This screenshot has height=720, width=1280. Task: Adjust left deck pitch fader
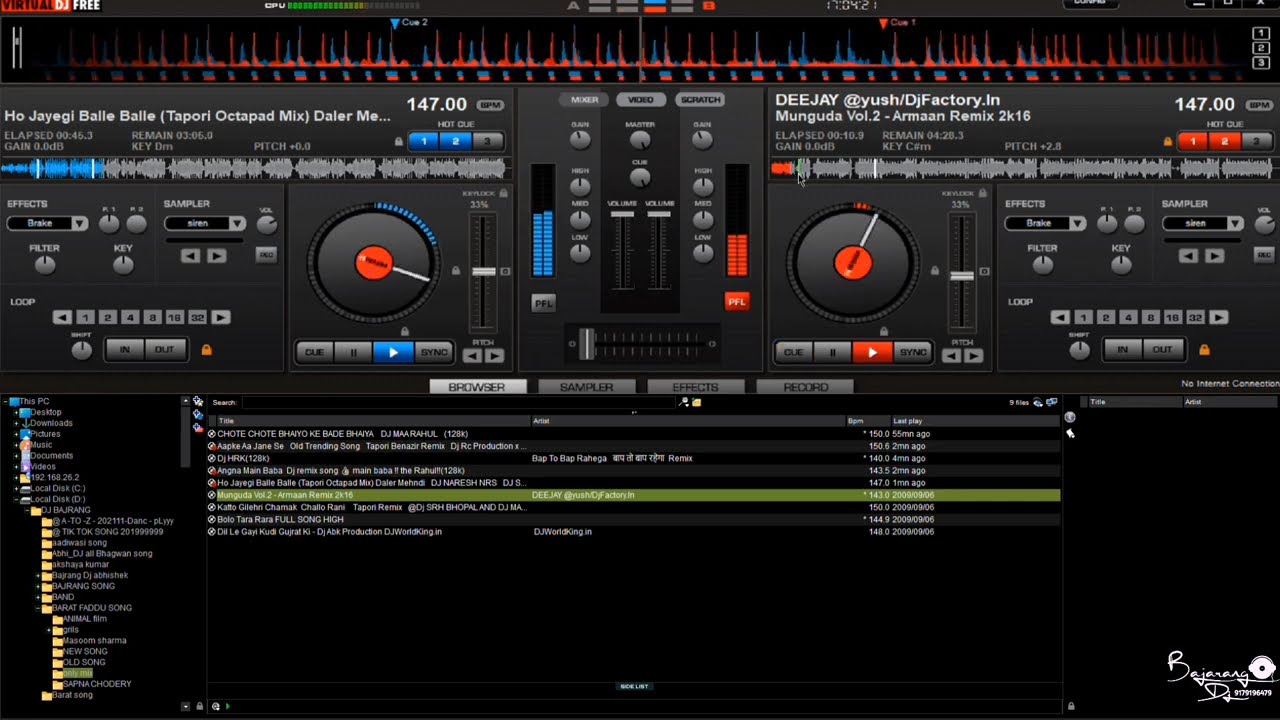point(484,271)
